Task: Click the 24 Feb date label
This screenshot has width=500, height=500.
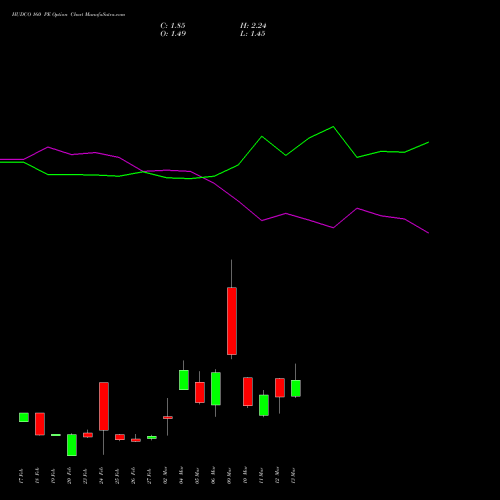Action: coord(101,476)
